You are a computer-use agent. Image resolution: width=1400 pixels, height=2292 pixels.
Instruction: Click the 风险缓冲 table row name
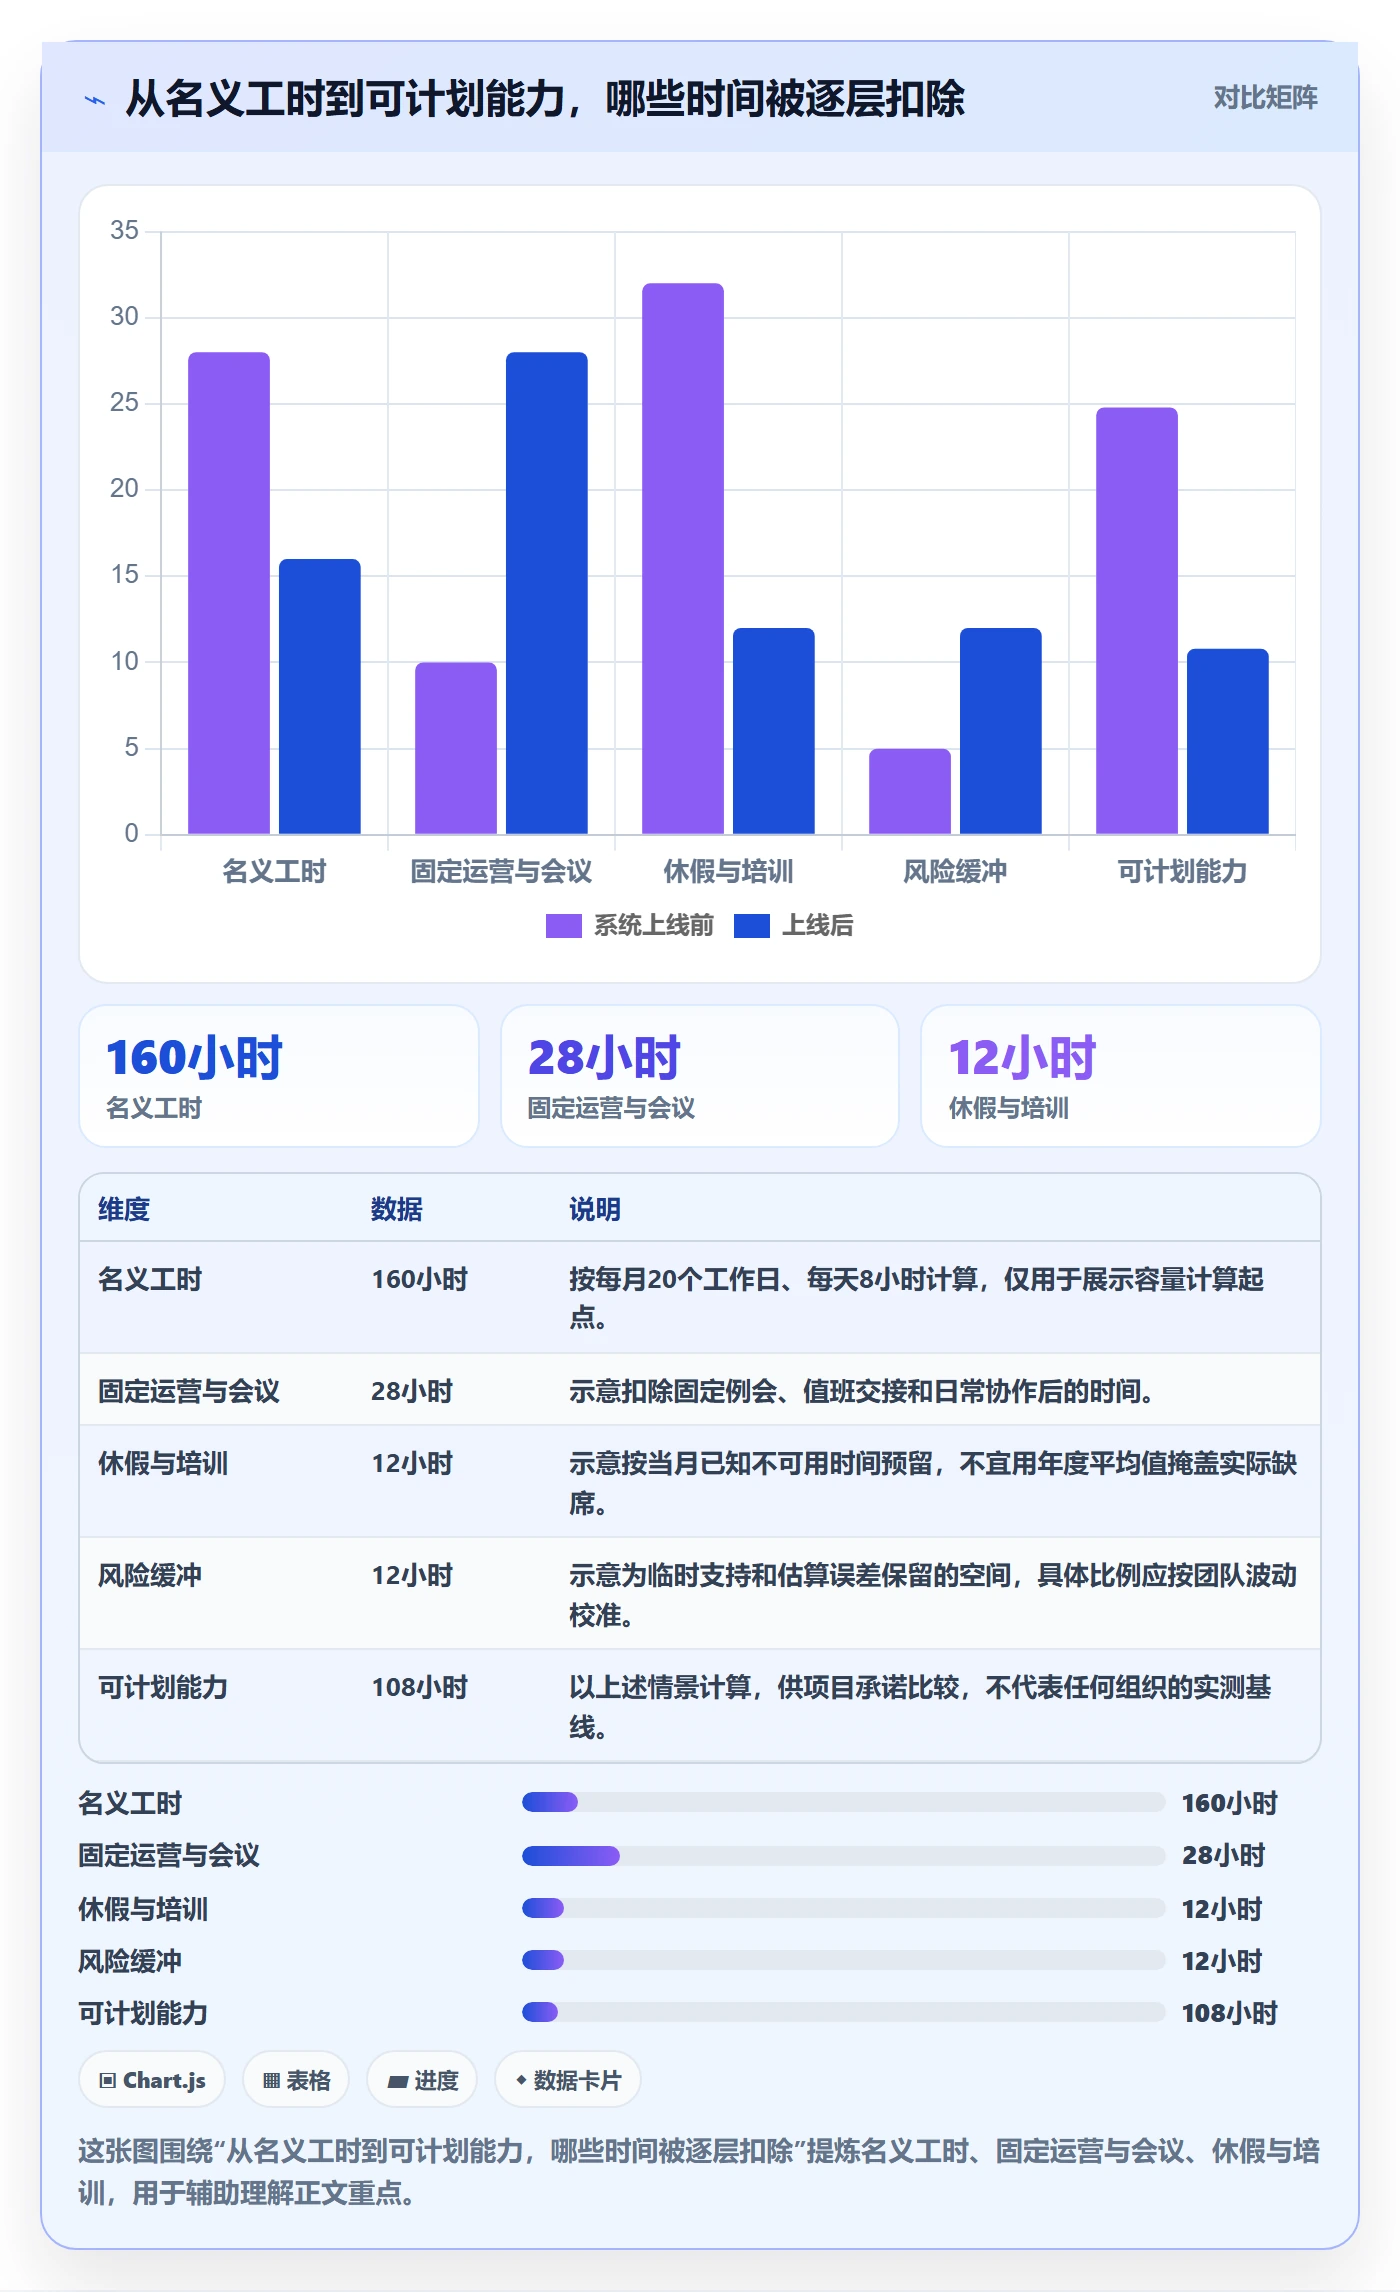click(x=150, y=1576)
